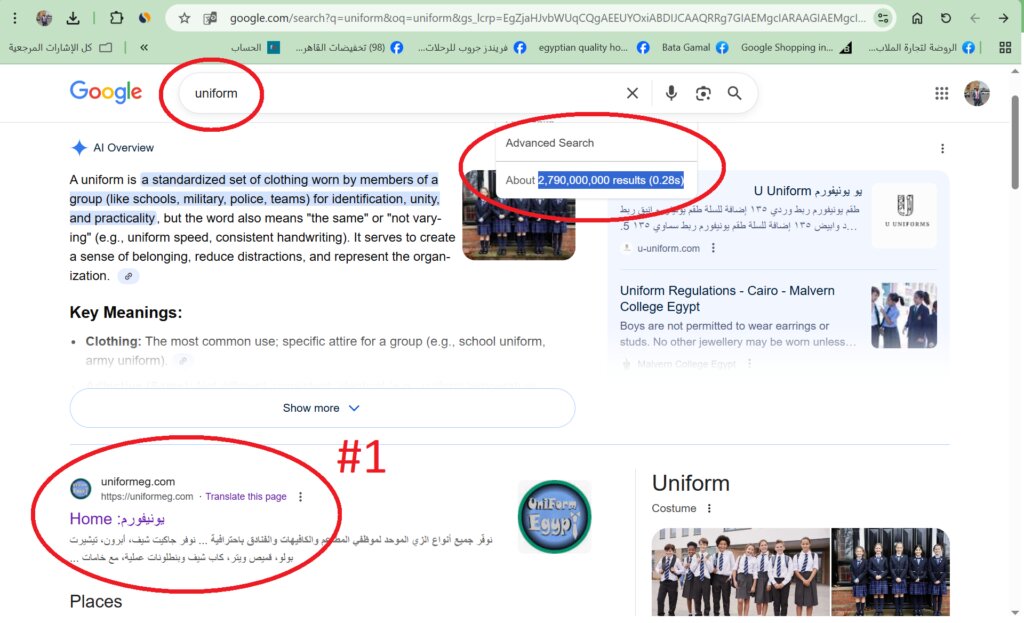Open the Google apps grid
1024x623 pixels.
[941, 93]
